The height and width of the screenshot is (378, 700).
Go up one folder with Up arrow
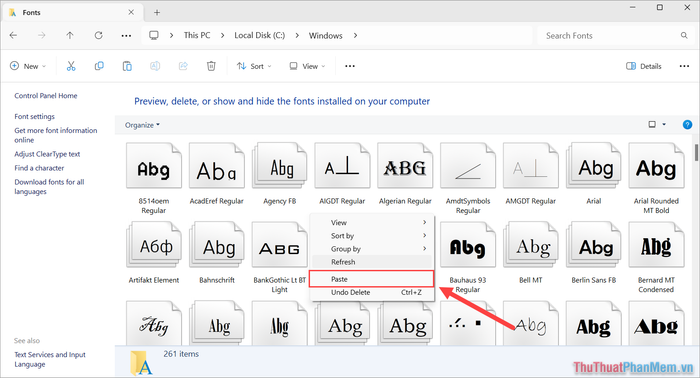(x=70, y=35)
